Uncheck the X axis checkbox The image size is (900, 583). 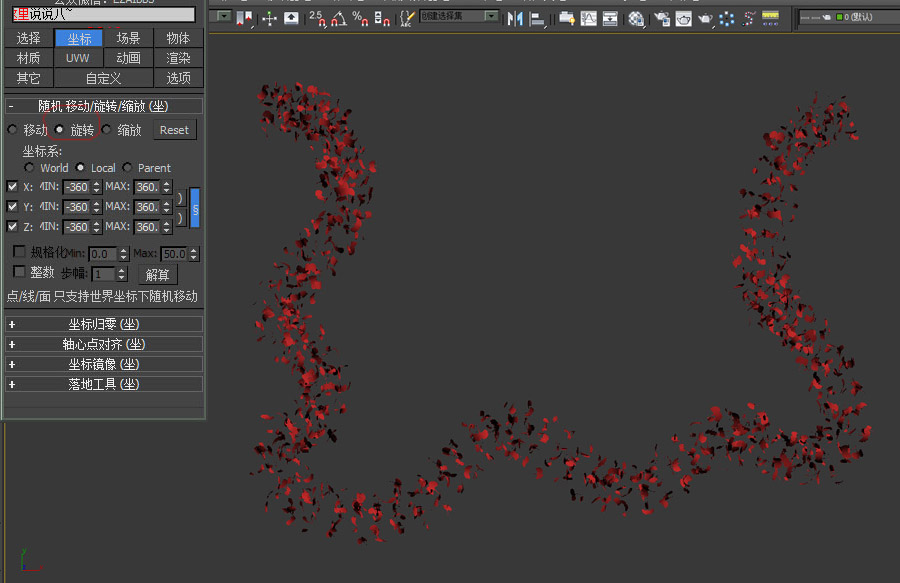click(12, 186)
